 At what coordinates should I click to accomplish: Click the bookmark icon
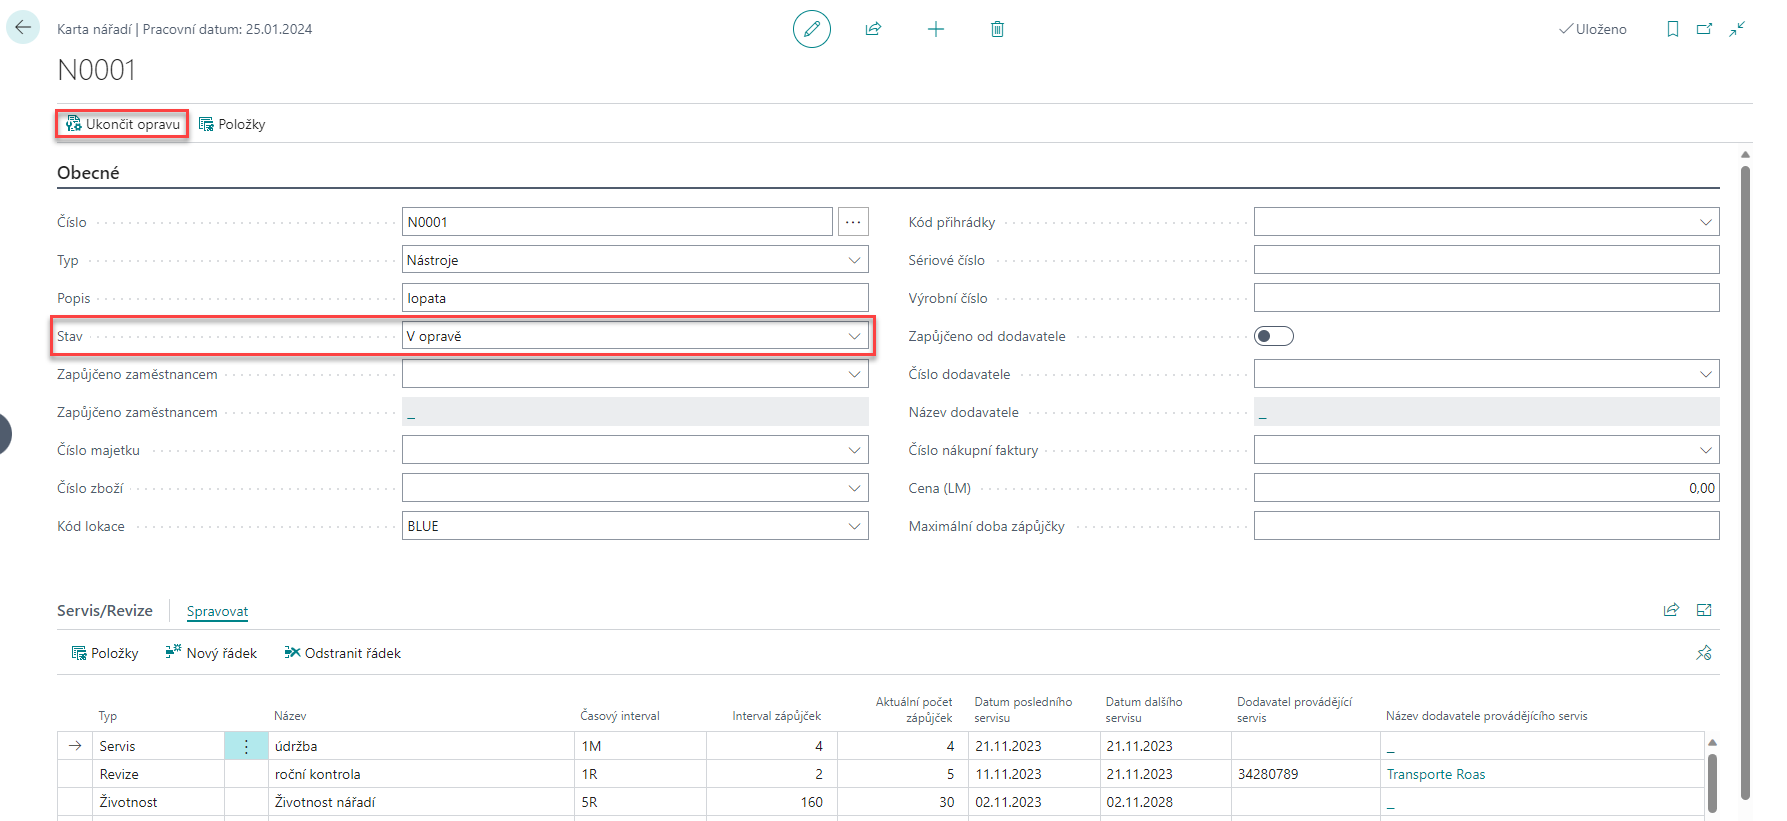[x=1672, y=29]
